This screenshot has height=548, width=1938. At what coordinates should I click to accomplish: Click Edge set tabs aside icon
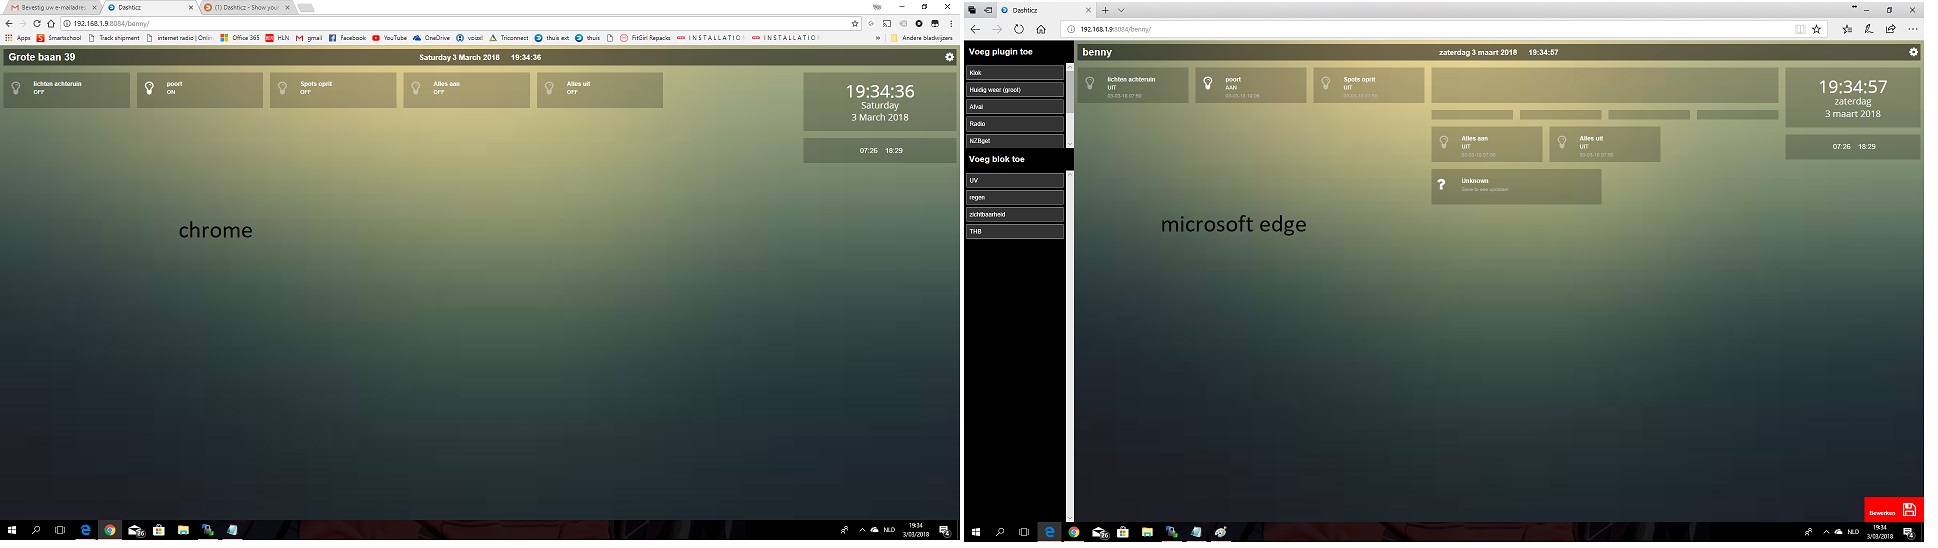pos(987,10)
